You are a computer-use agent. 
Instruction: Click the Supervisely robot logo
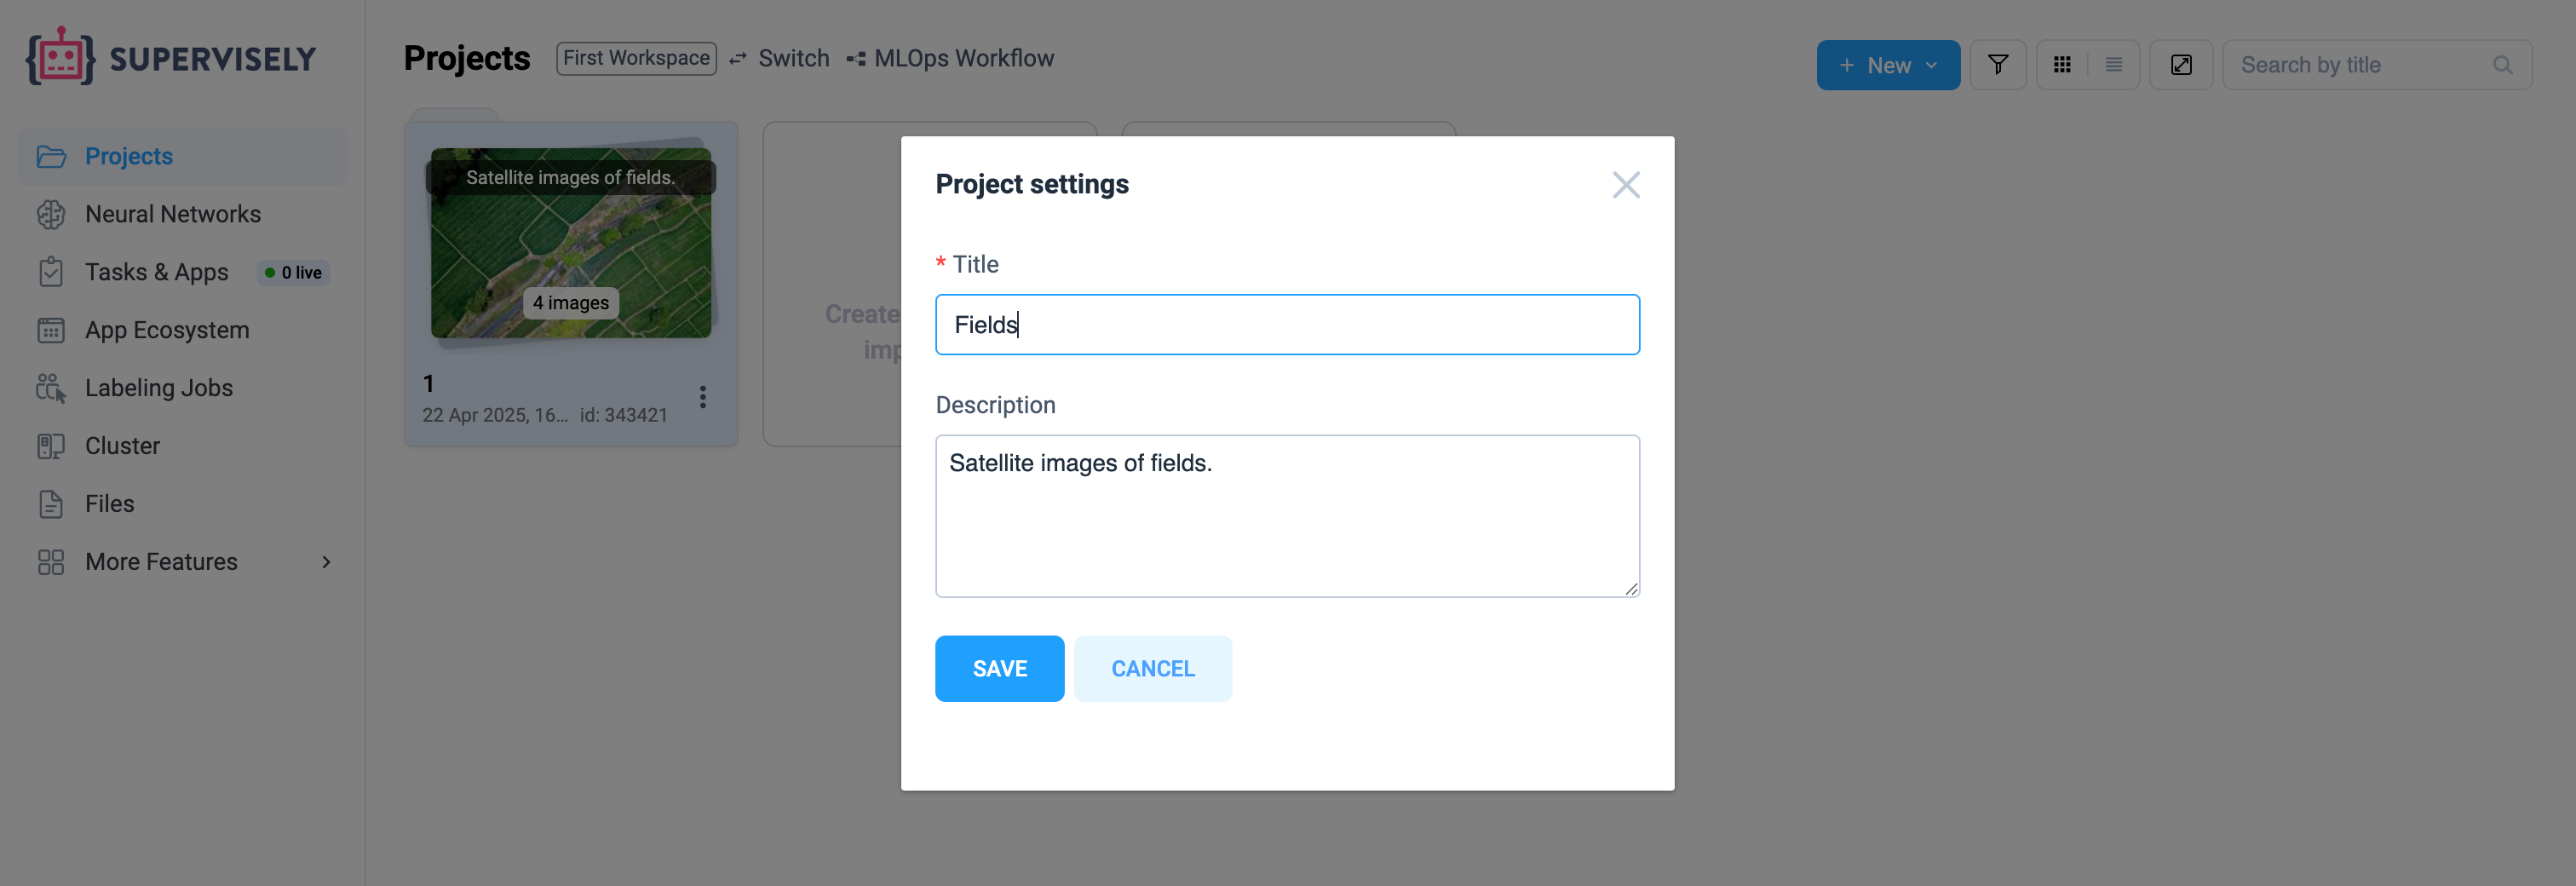(60, 58)
